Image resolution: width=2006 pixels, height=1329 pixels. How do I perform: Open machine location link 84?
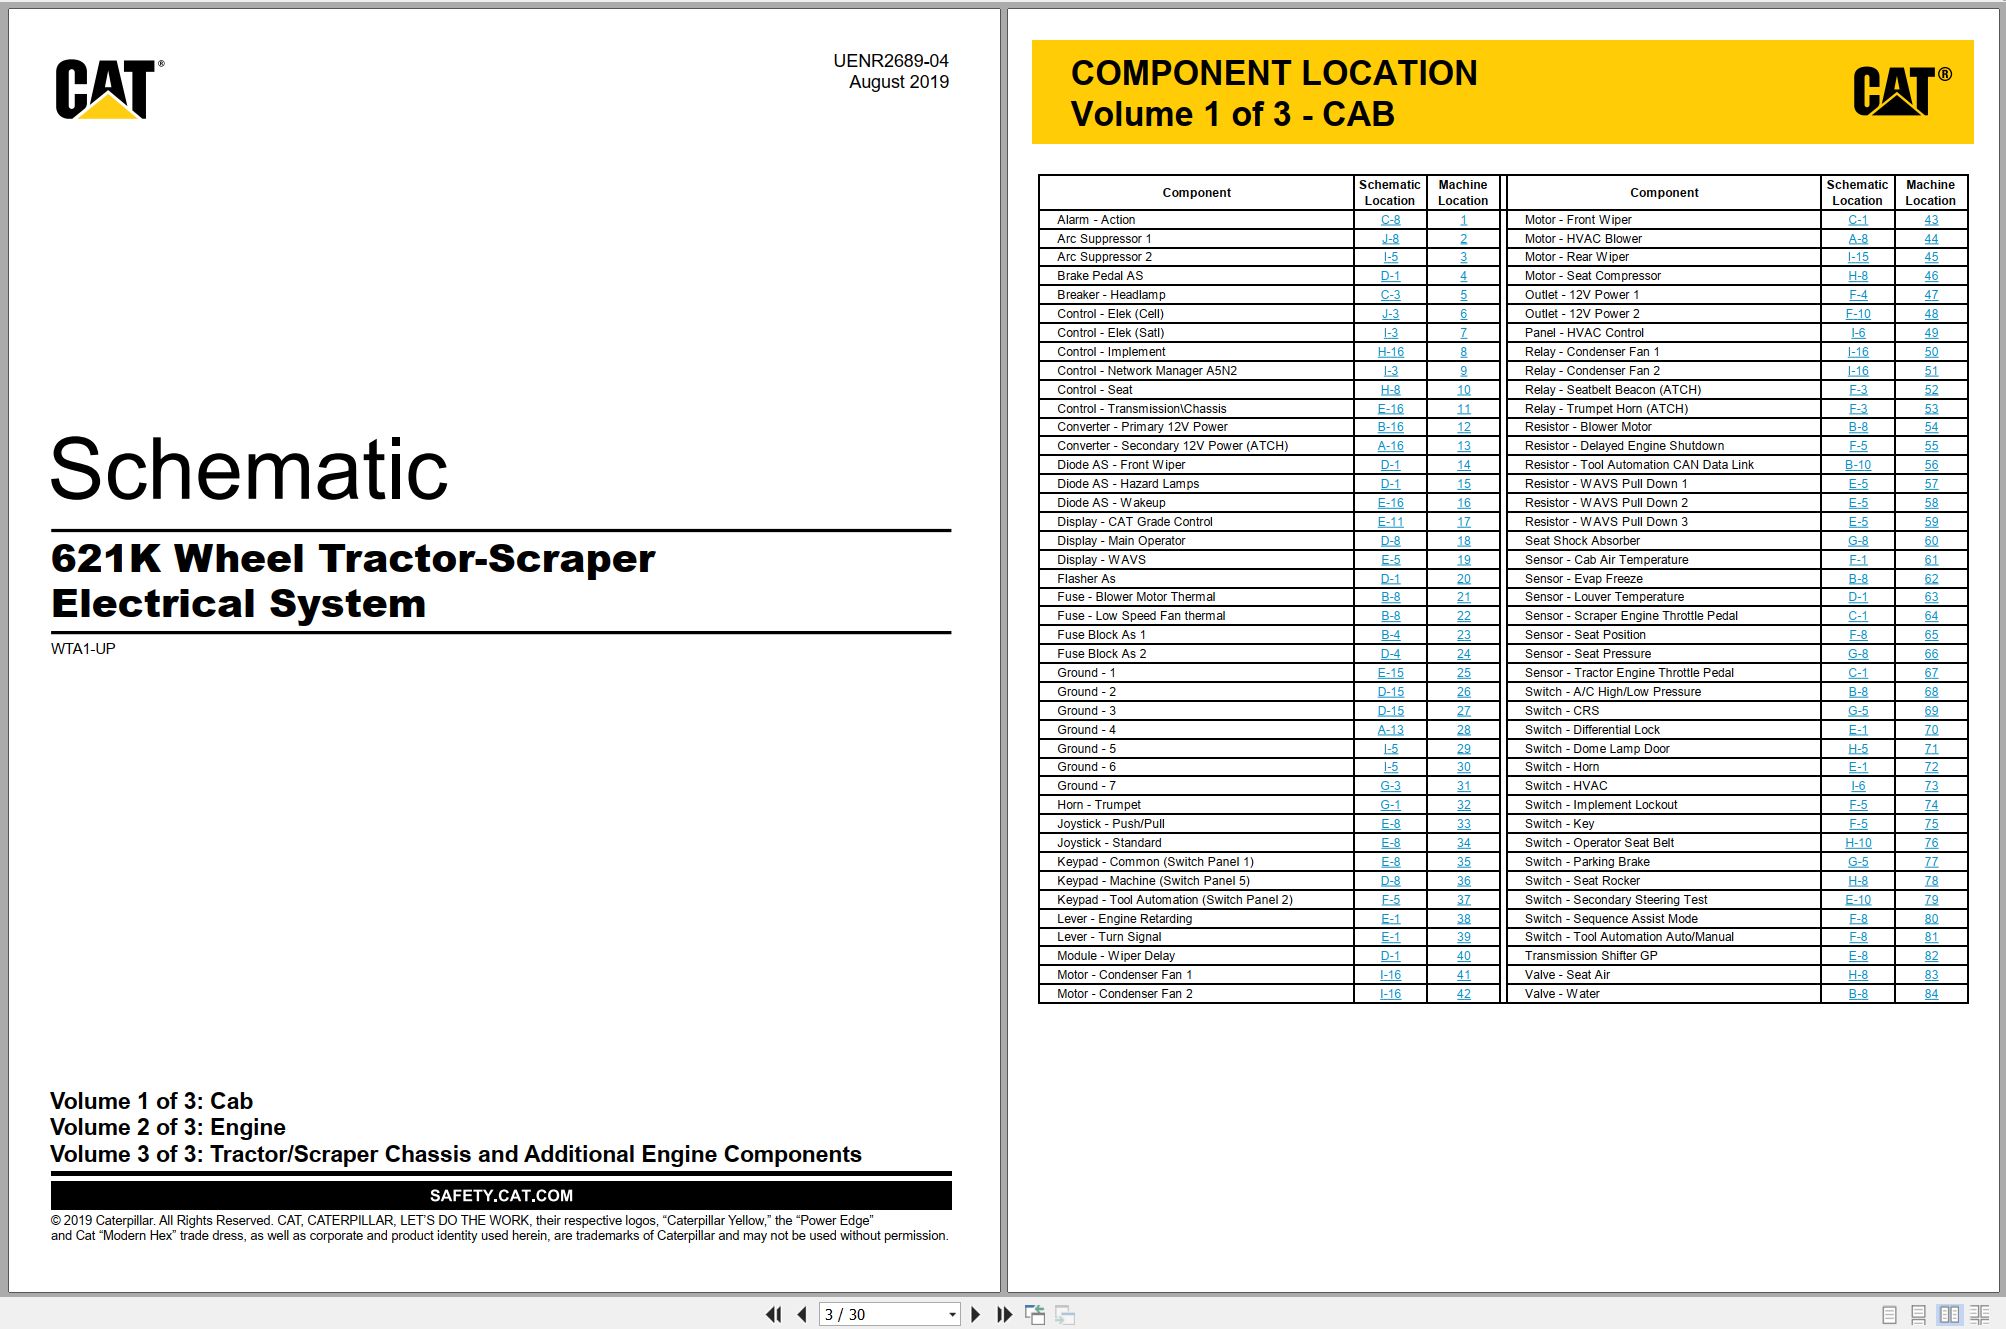tap(1931, 994)
